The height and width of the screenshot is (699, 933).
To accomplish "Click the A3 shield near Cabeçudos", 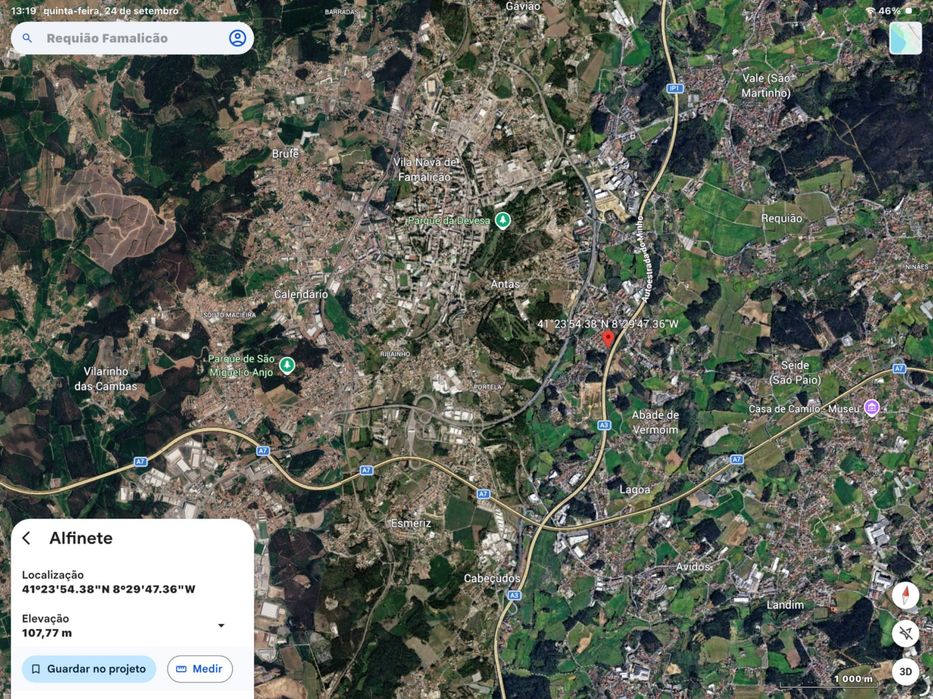I will pyautogui.click(x=514, y=595).
